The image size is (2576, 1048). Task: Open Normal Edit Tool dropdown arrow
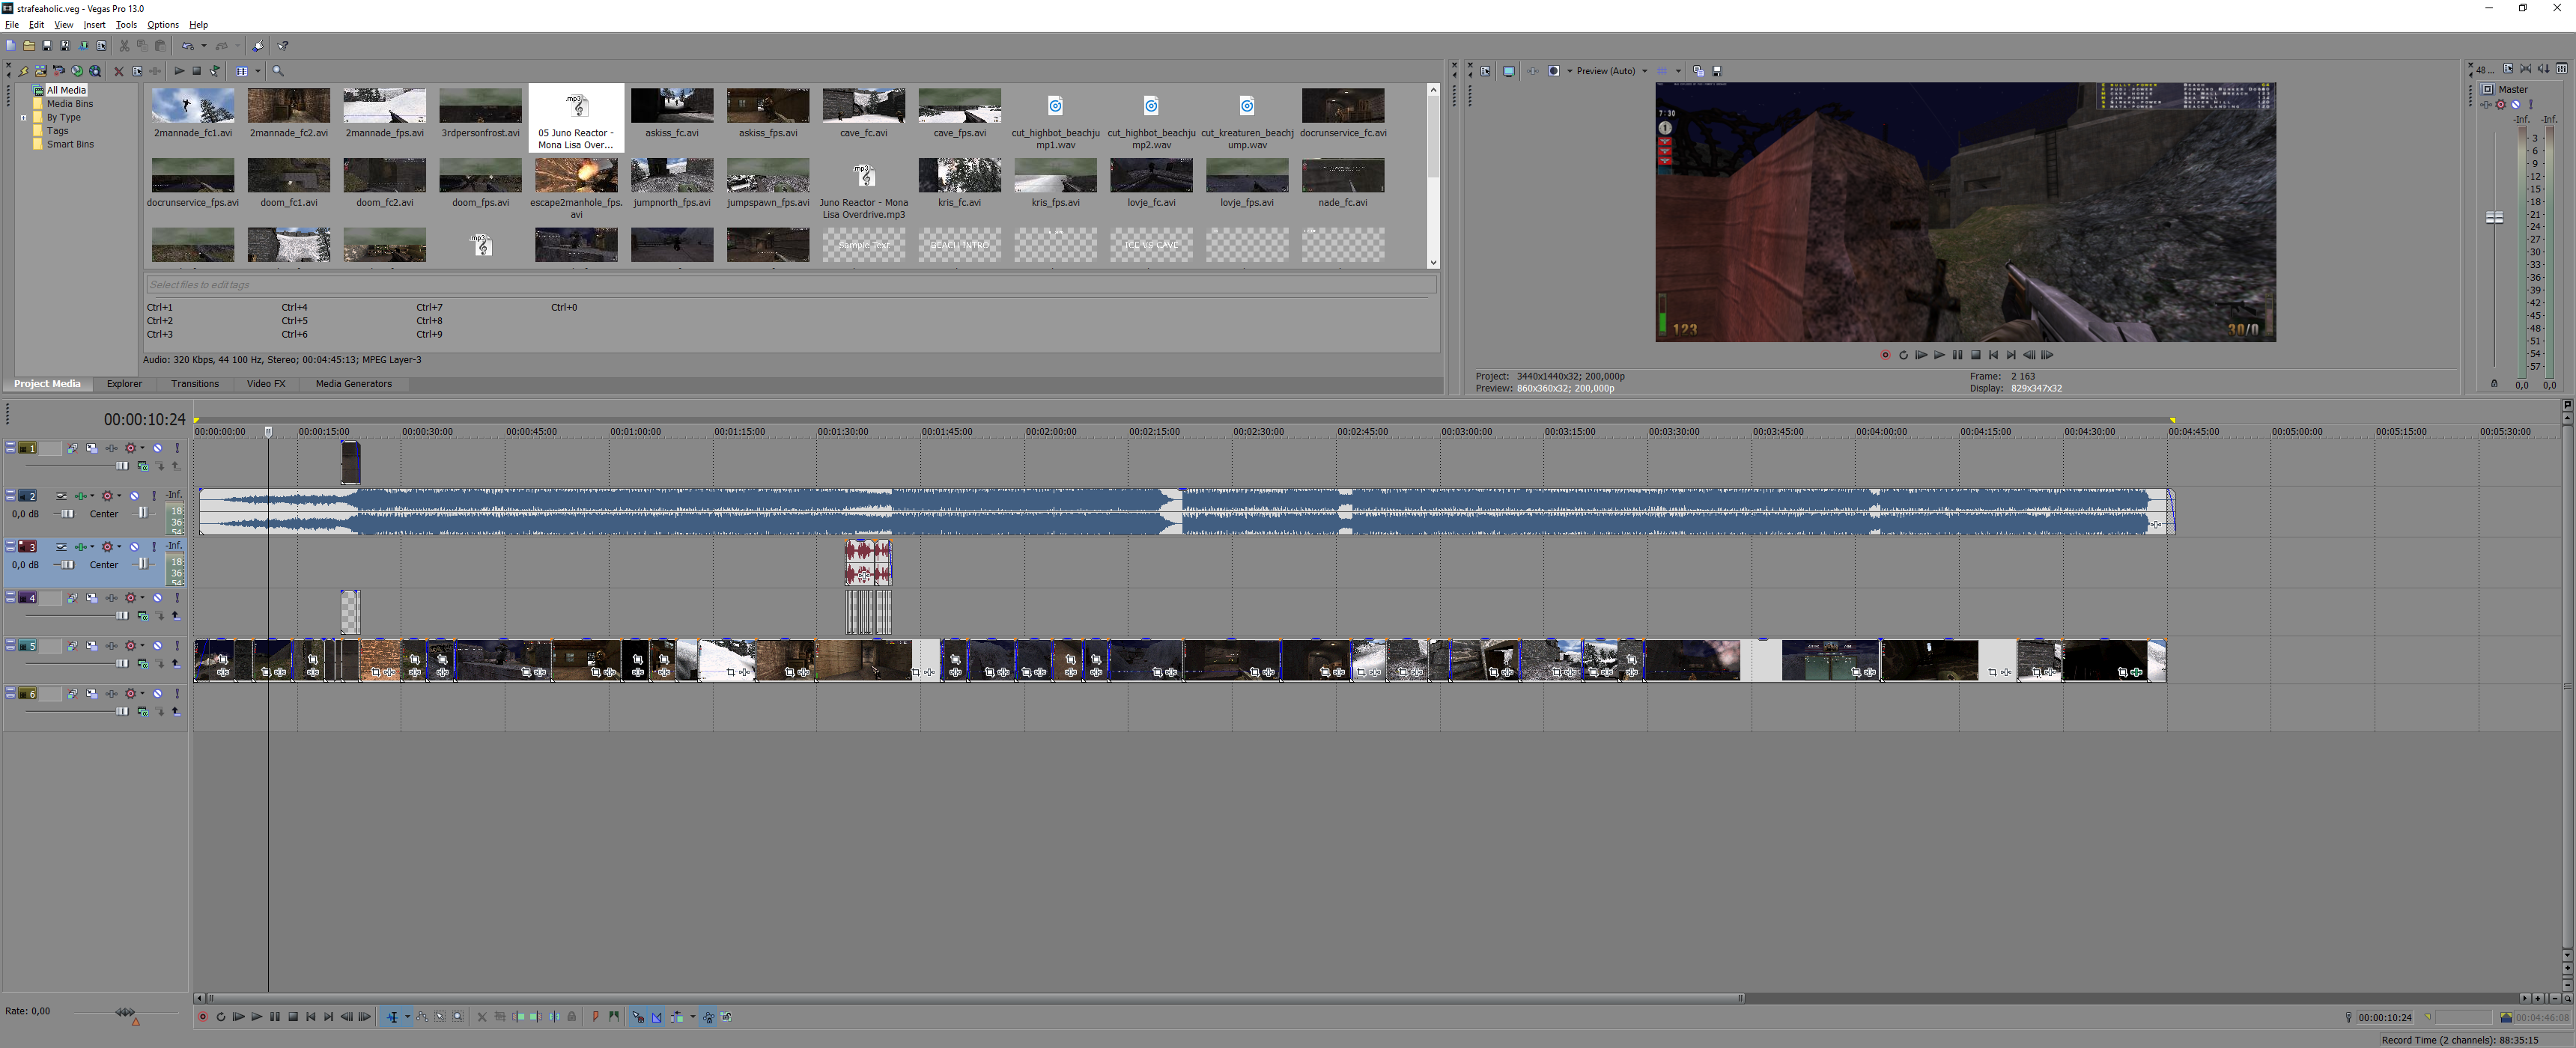coord(408,1017)
